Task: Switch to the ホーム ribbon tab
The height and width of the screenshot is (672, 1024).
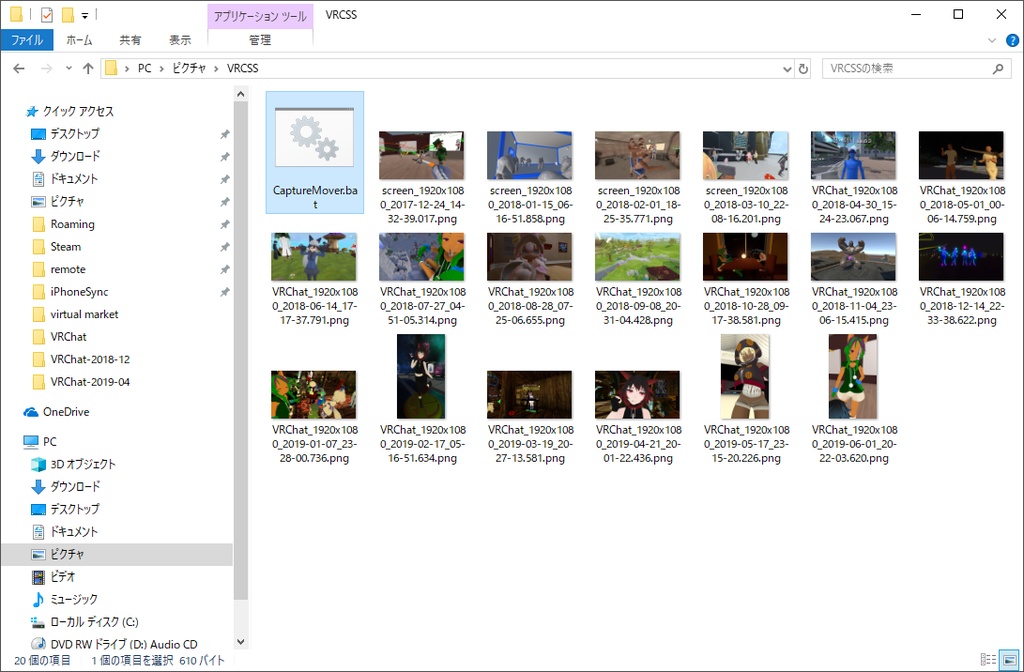Action: (79, 40)
